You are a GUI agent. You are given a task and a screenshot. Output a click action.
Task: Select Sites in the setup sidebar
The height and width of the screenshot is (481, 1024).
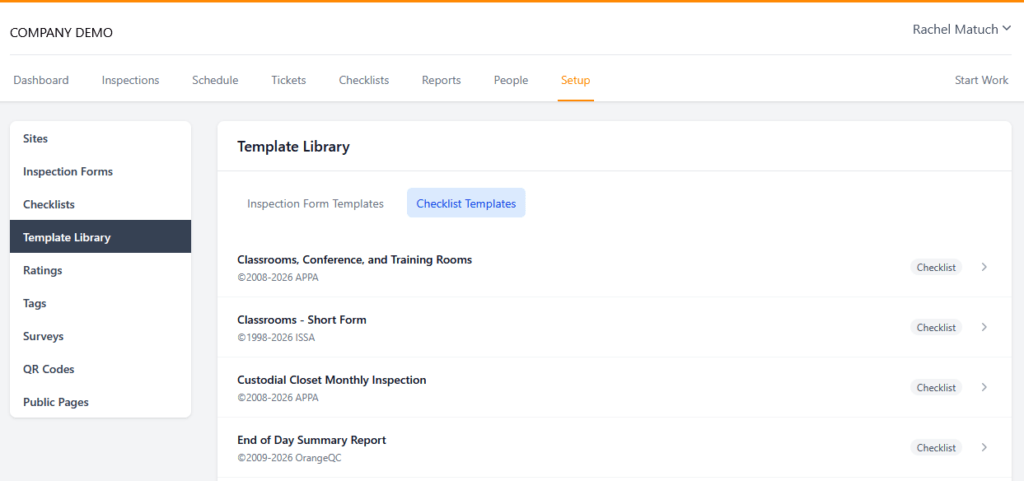(36, 139)
